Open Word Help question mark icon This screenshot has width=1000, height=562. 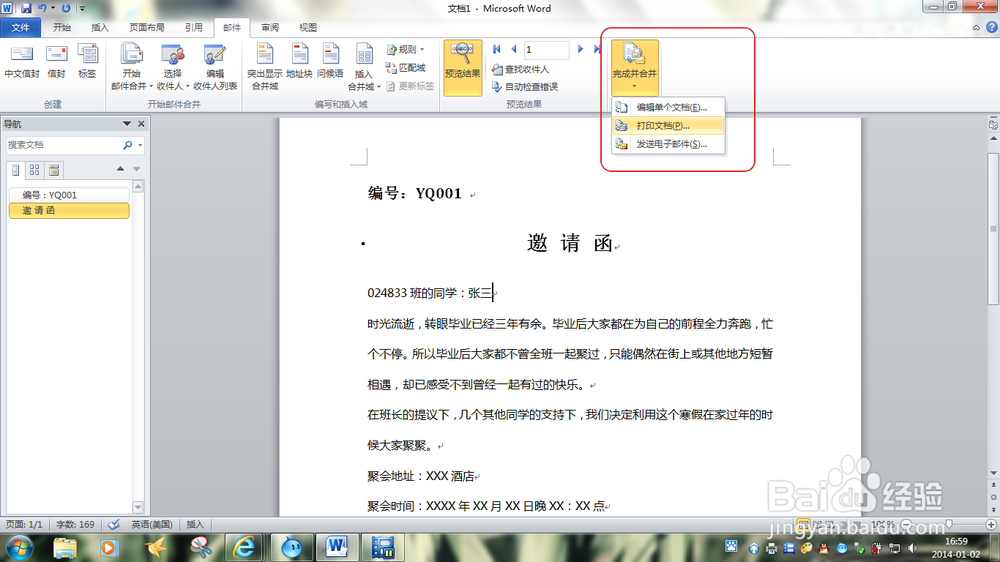click(x=992, y=27)
